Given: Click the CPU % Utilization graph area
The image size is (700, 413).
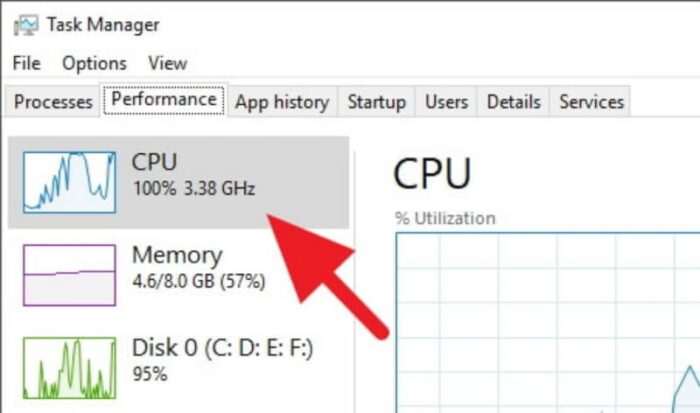Looking at the screenshot, I should pyautogui.click(x=548, y=322).
